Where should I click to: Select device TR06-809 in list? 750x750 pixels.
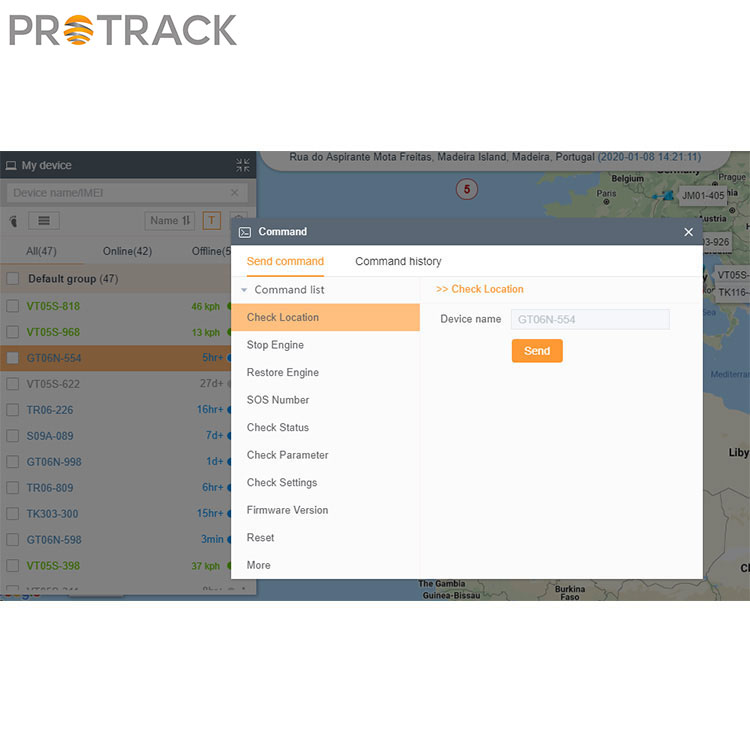[50, 487]
